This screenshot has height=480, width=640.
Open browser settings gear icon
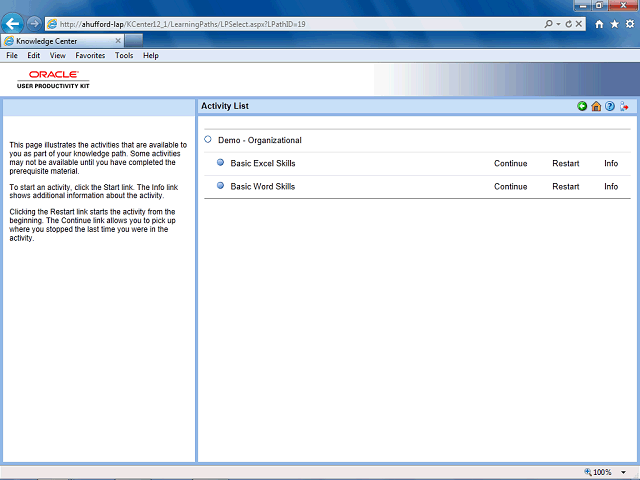[630, 24]
